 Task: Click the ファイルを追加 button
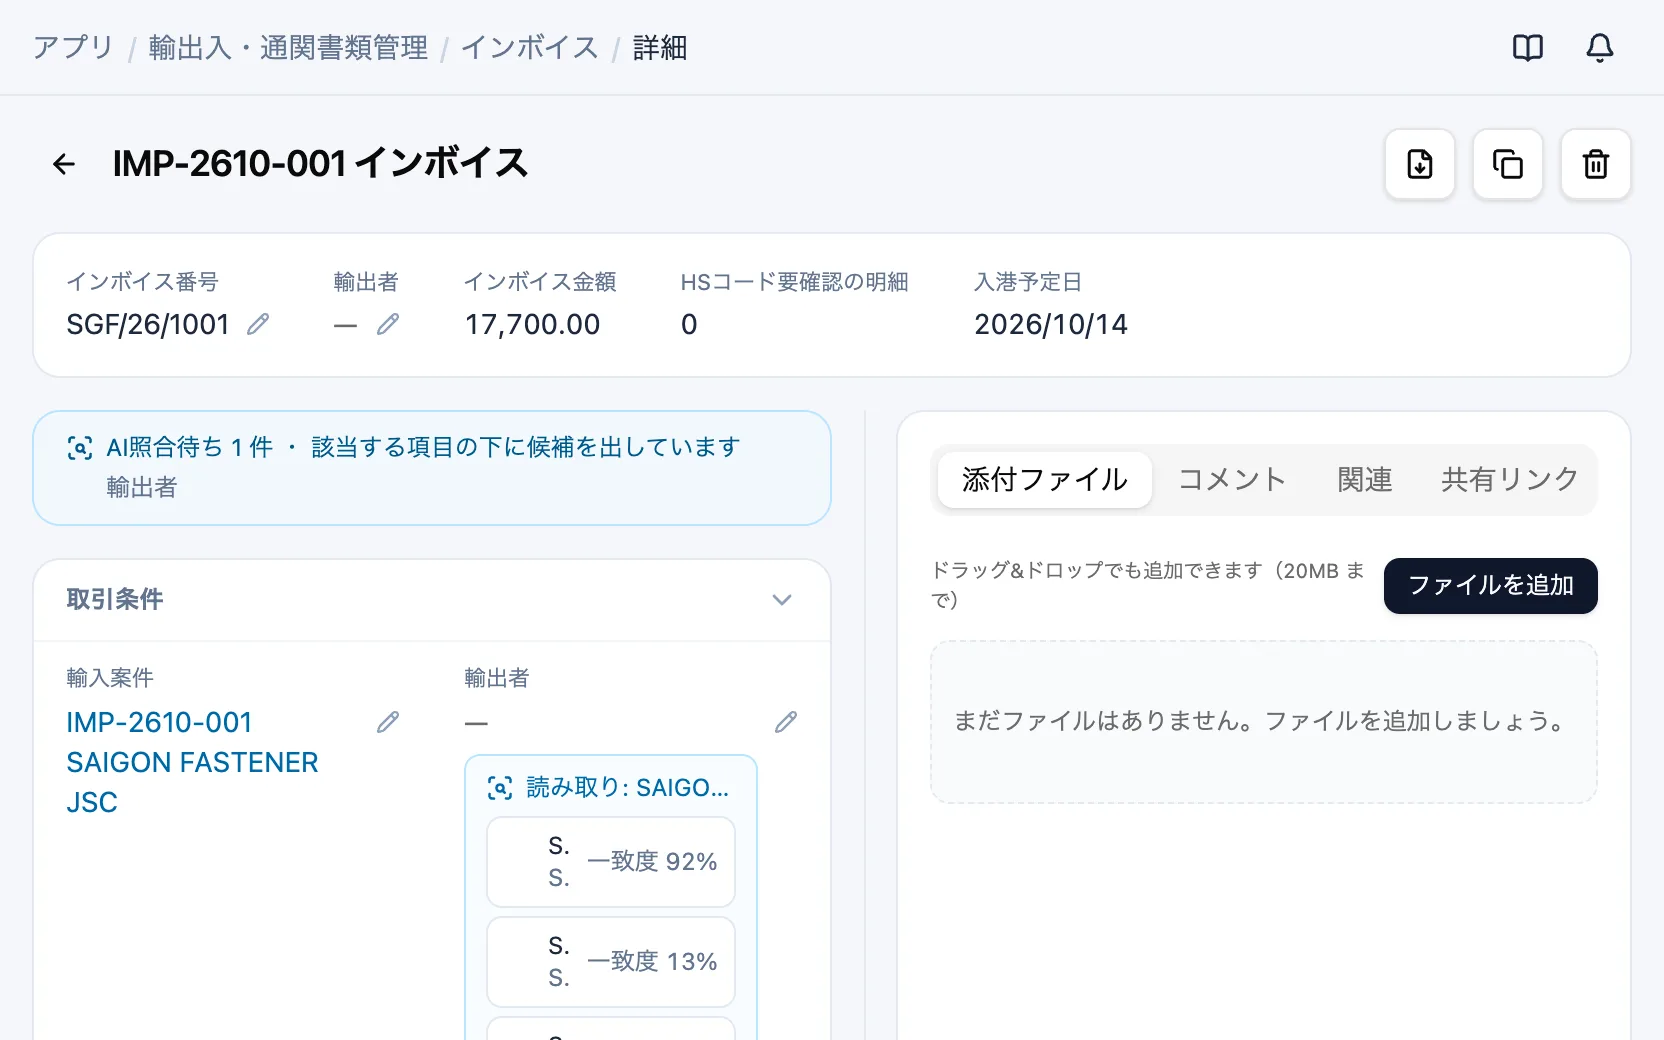pyautogui.click(x=1491, y=586)
